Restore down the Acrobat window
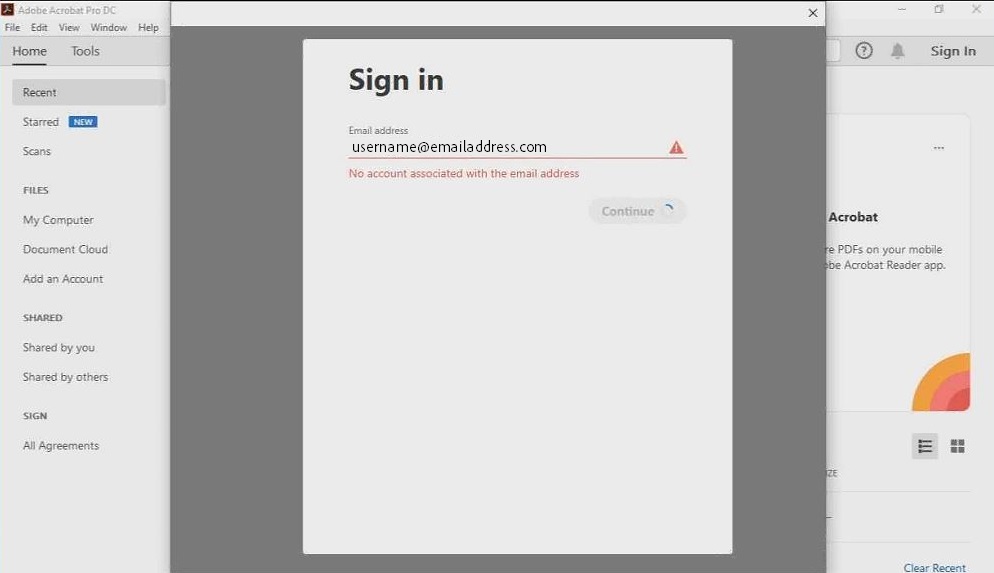This screenshot has width=994, height=573. (939, 10)
